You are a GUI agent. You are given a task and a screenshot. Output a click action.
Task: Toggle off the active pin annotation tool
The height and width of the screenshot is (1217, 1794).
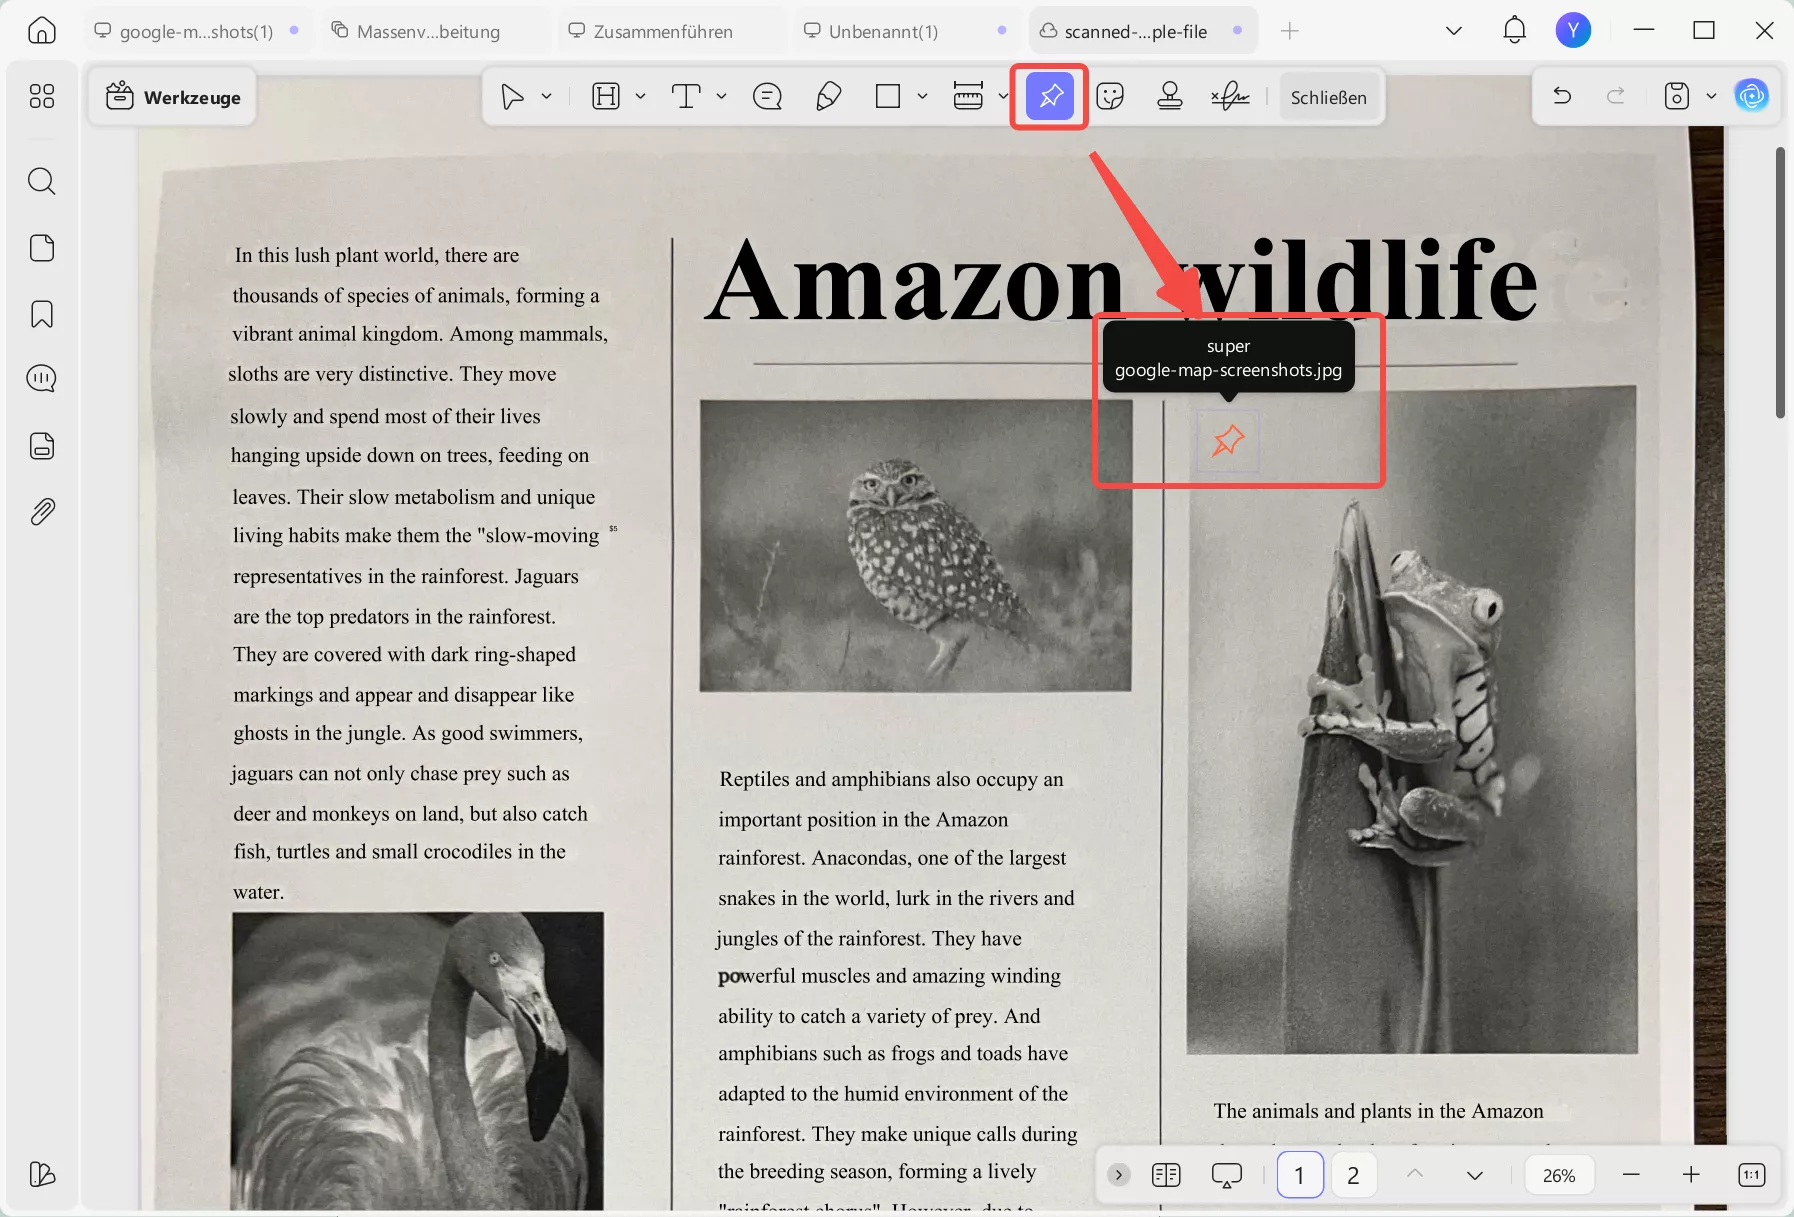[1048, 96]
